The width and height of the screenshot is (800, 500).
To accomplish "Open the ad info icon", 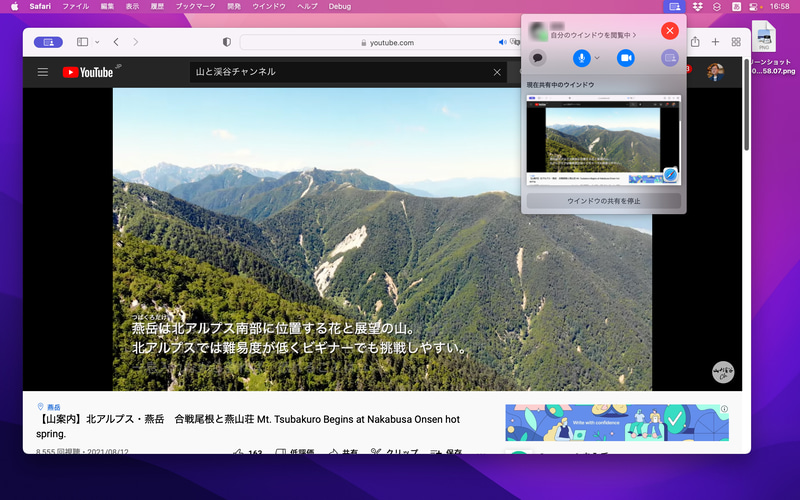I will pyautogui.click(x=724, y=409).
